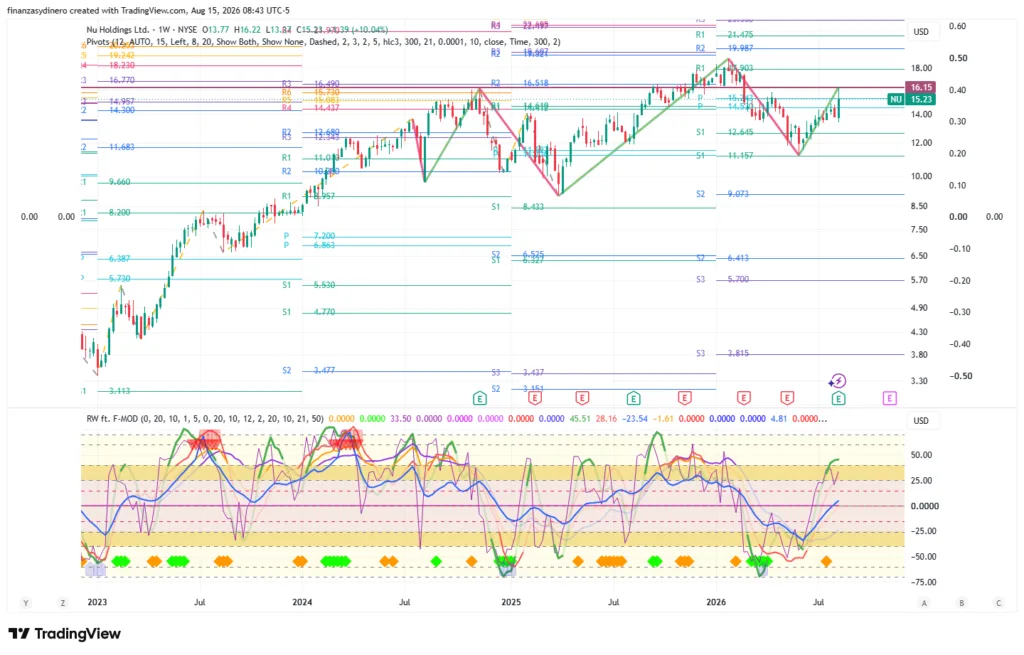The image size is (1024, 655).
Task: Click the round B button on time axis
Action: (x=961, y=603)
